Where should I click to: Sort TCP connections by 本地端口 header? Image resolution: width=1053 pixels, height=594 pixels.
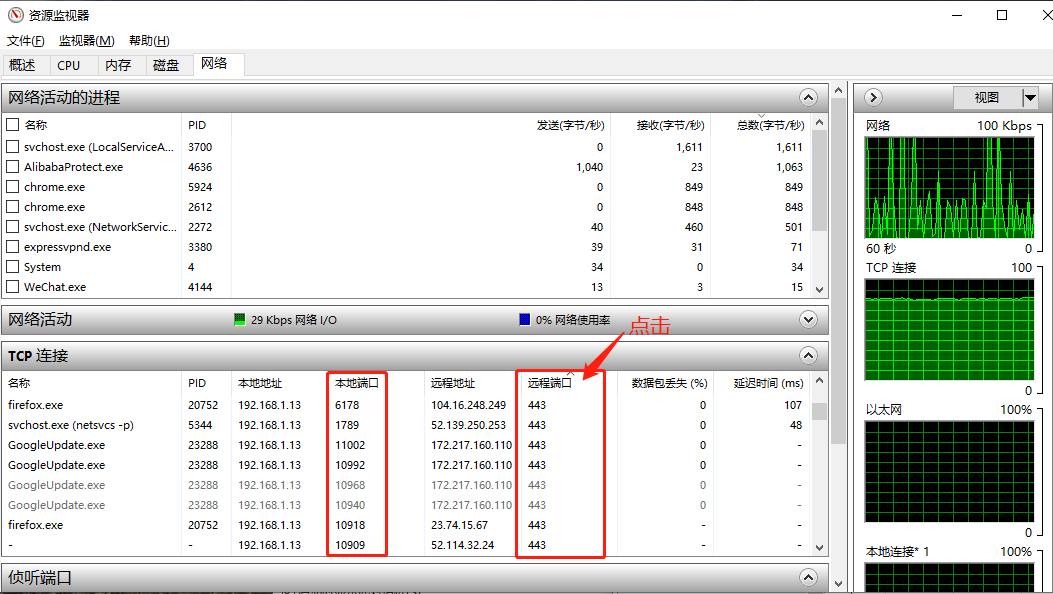click(357, 383)
